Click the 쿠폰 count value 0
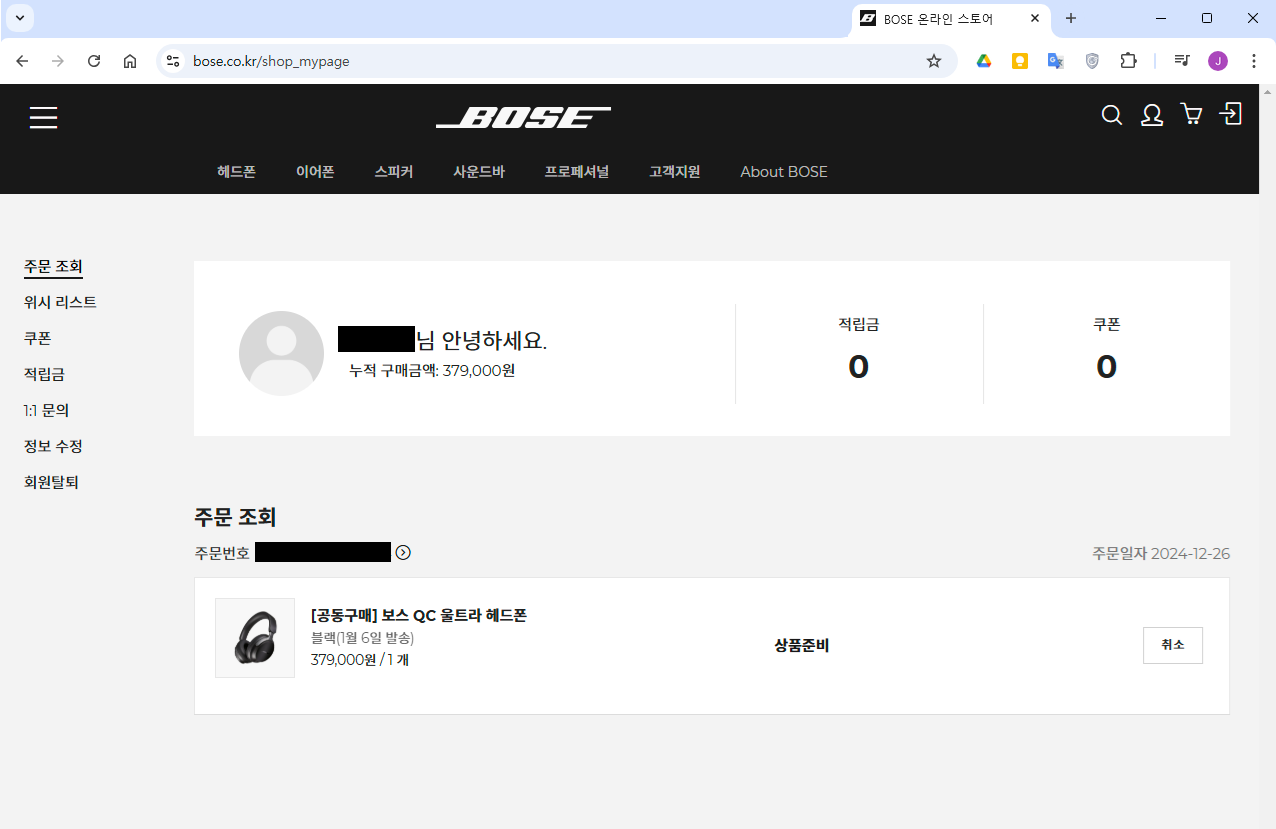The image size is (1276, 829). click(1106, 367)
